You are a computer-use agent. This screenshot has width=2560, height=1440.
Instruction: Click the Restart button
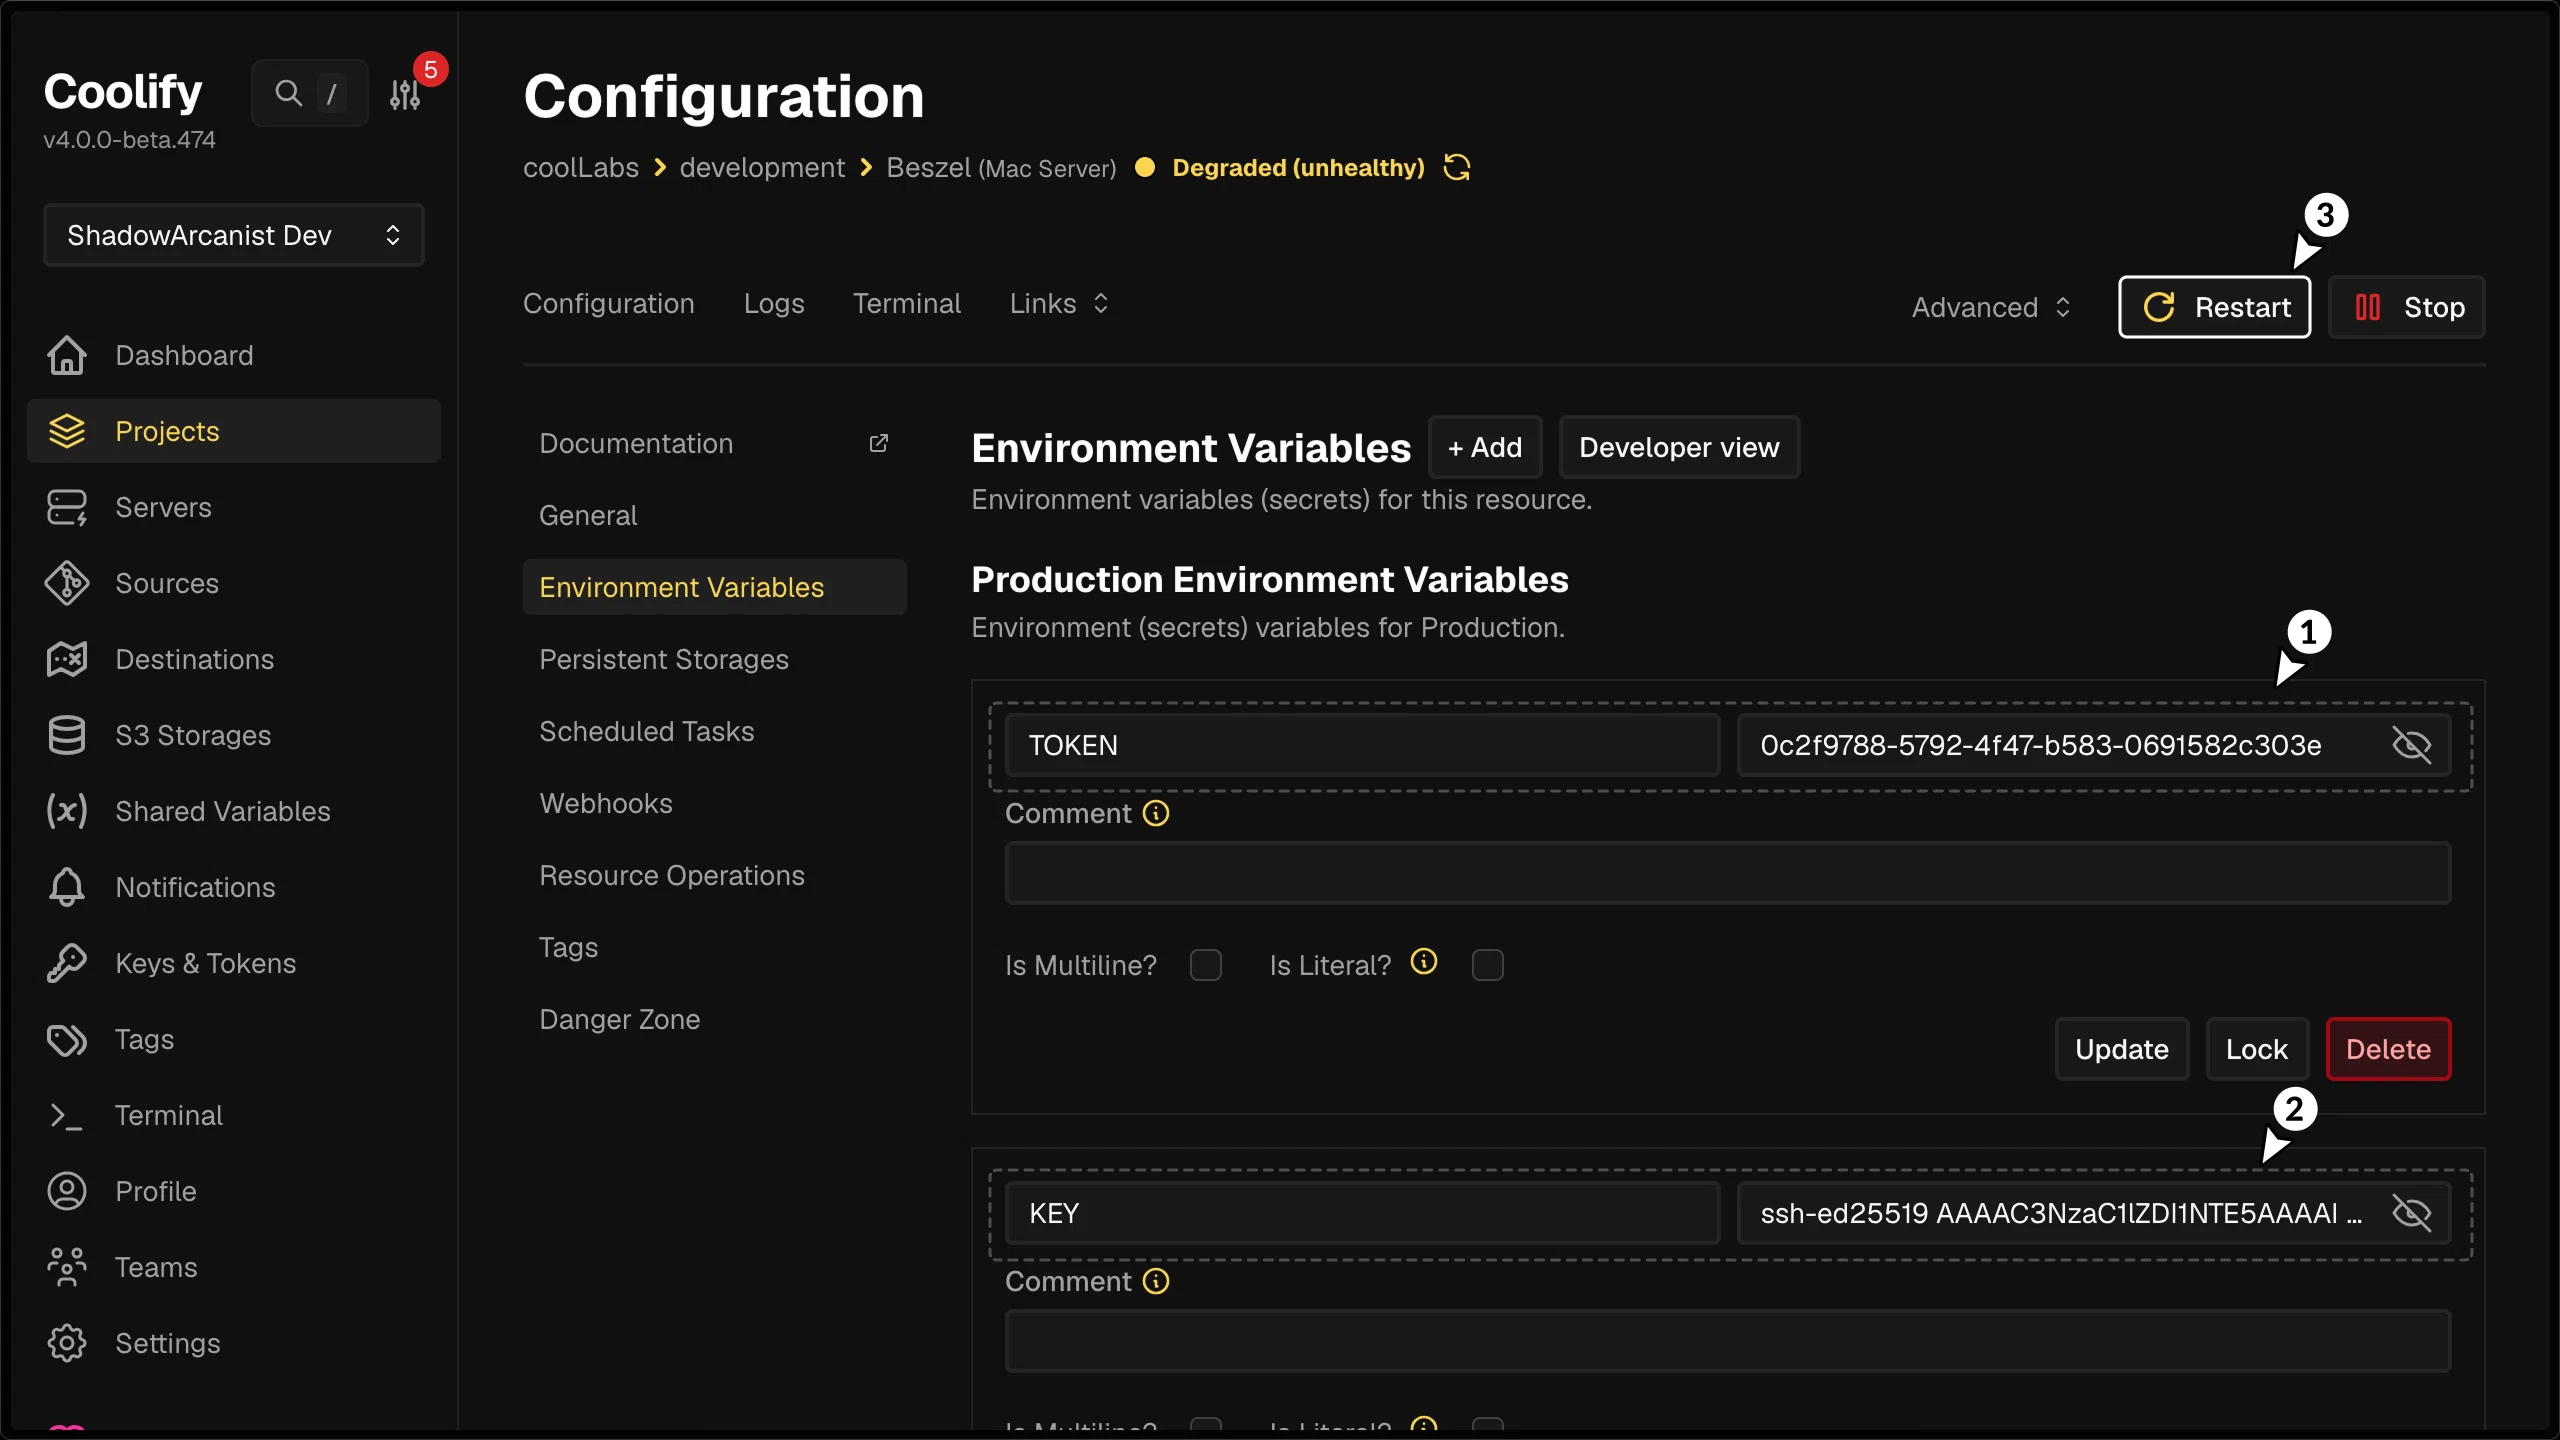coord(2214,307)
